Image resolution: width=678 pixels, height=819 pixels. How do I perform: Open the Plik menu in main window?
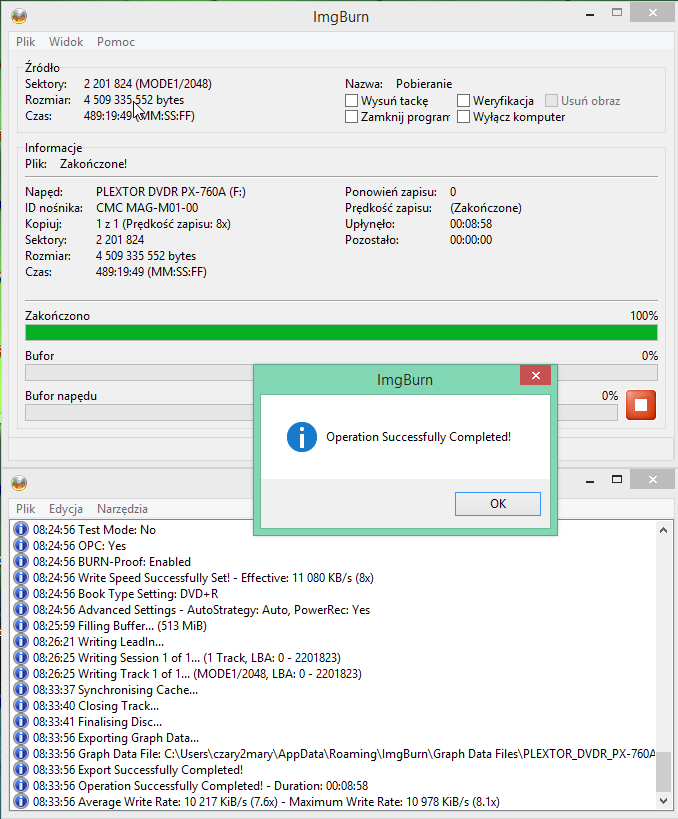[x=25, y=42]
